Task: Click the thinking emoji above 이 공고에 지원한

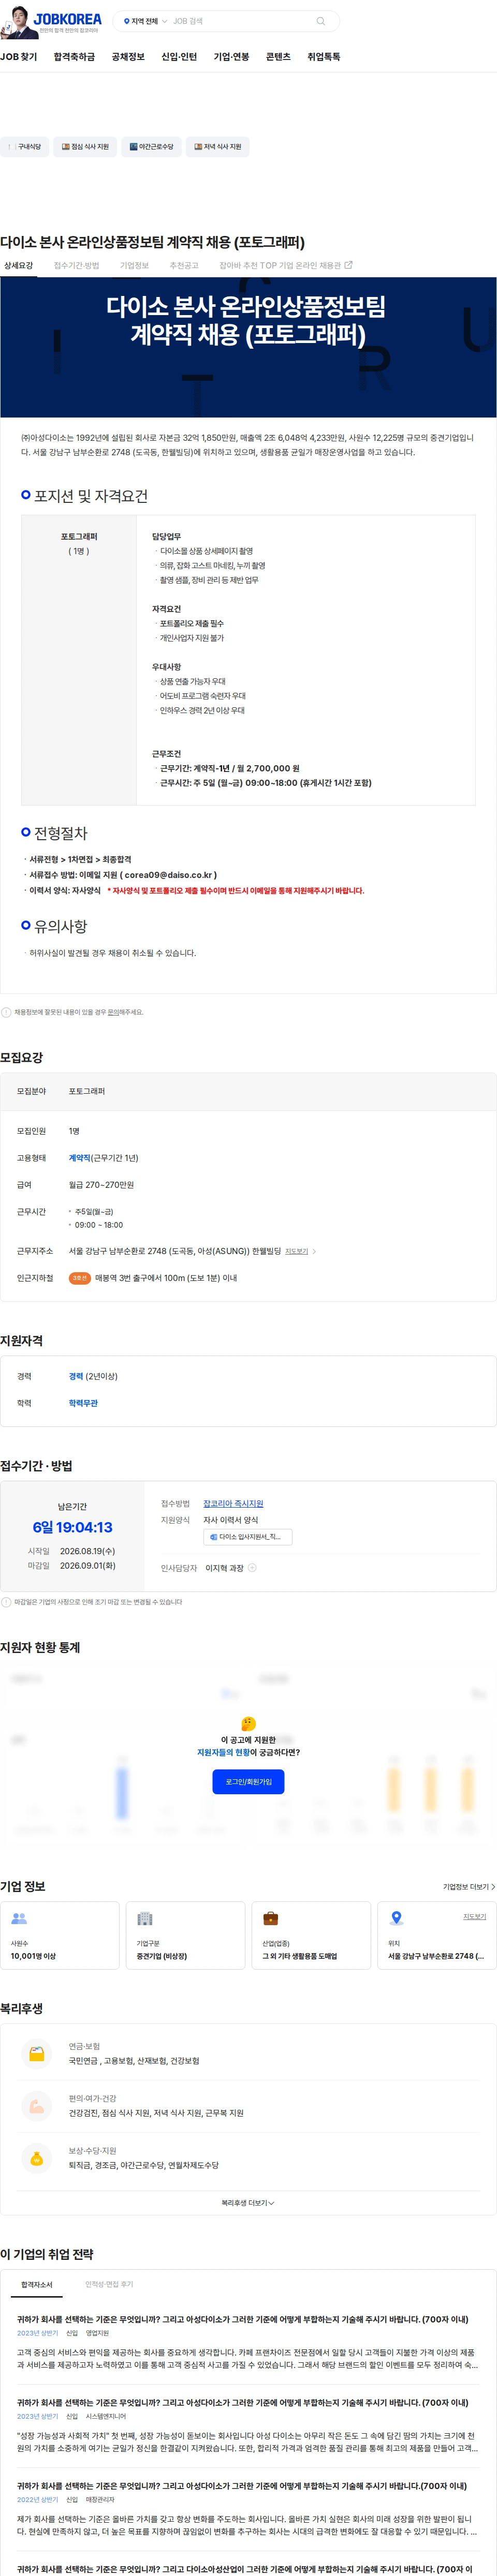Action: click(x=248, y=1723)
